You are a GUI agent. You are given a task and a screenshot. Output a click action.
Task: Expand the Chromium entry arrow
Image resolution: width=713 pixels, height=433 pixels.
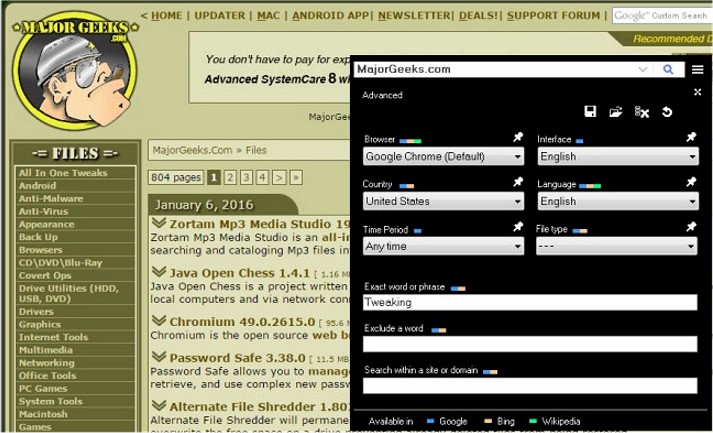tap(159, 321)
